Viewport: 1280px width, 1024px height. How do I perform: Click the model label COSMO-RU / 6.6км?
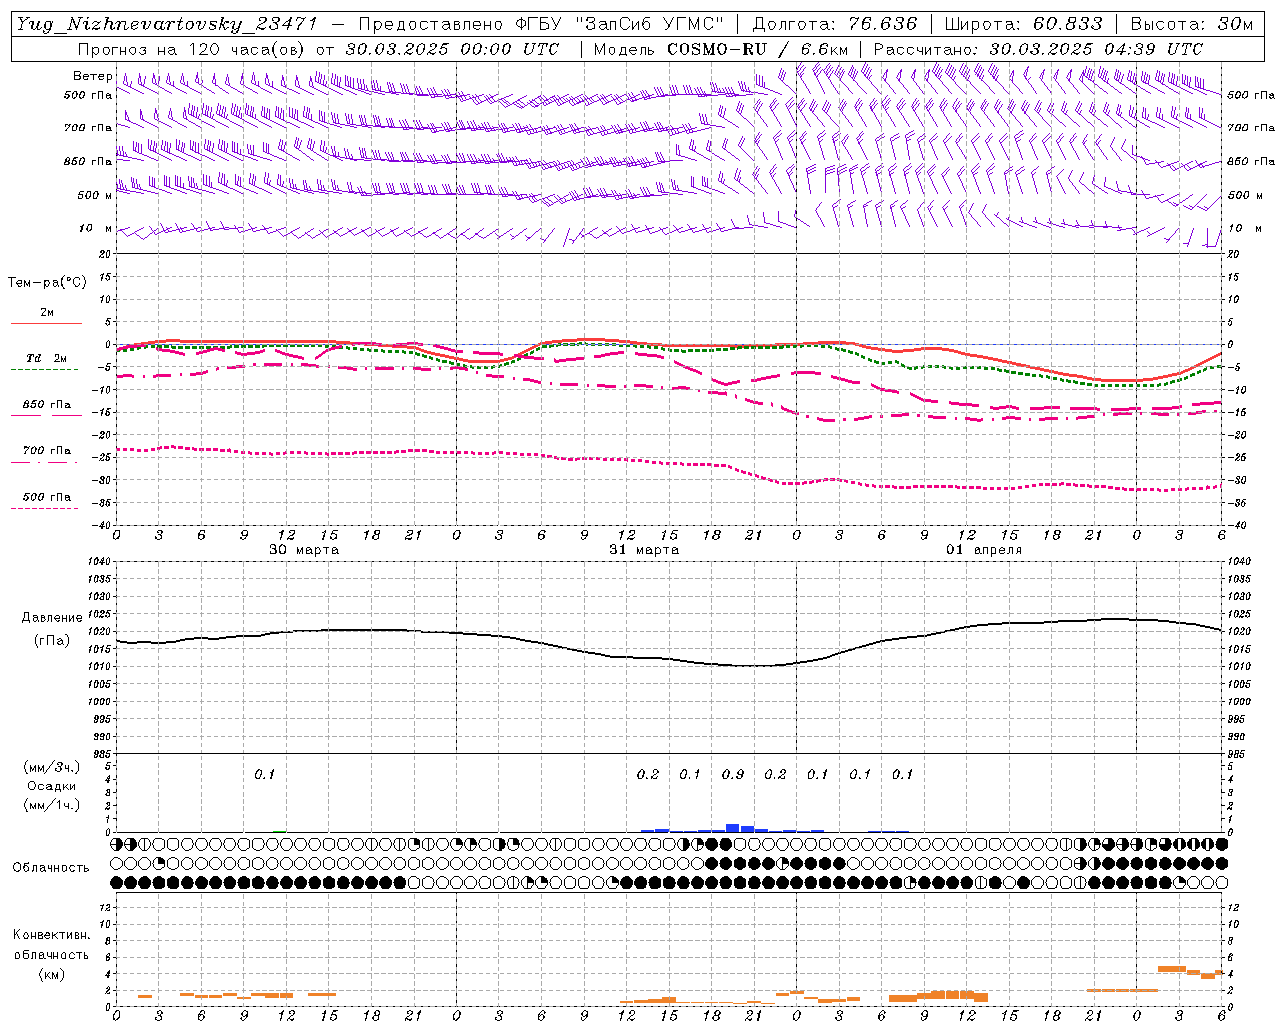point(758,49)
